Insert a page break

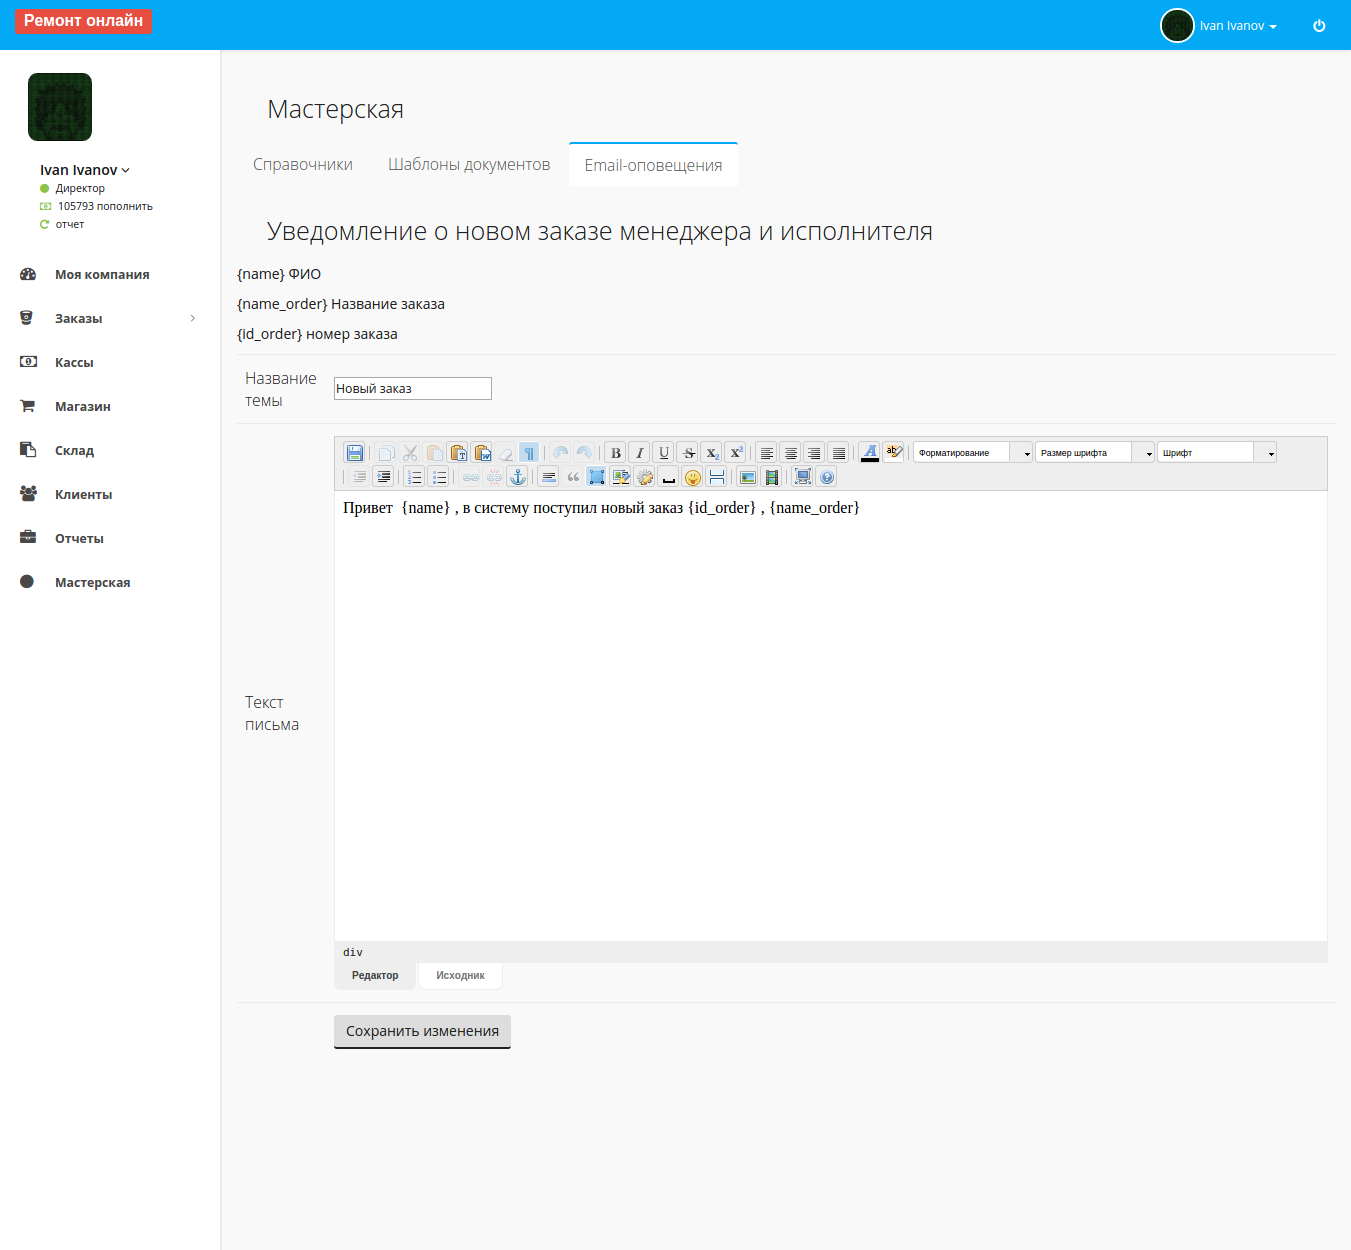pos(717,477)
